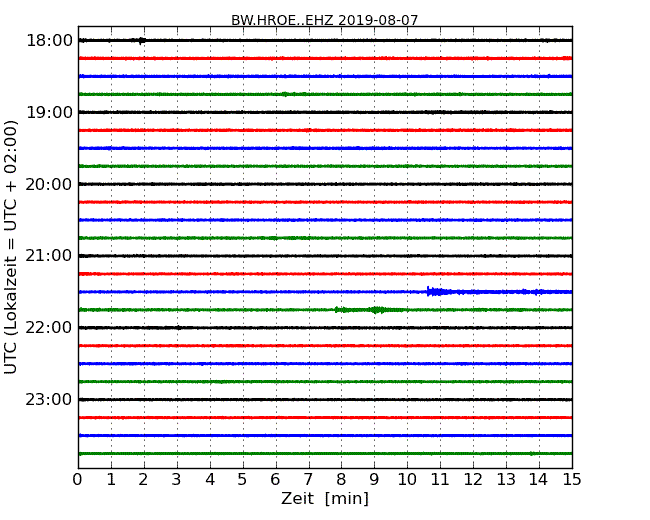Select the 18:00 time label
This screenshot has height=520, width=650.
49,41
